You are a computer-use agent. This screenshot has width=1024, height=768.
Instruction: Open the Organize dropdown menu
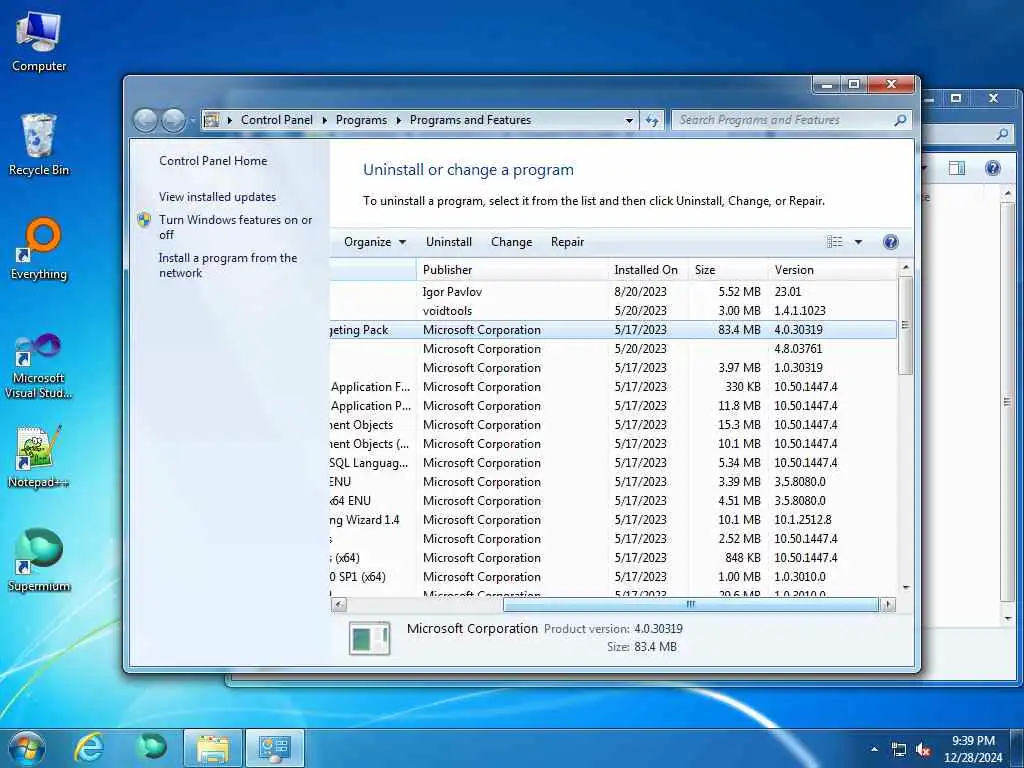[375, 242]
